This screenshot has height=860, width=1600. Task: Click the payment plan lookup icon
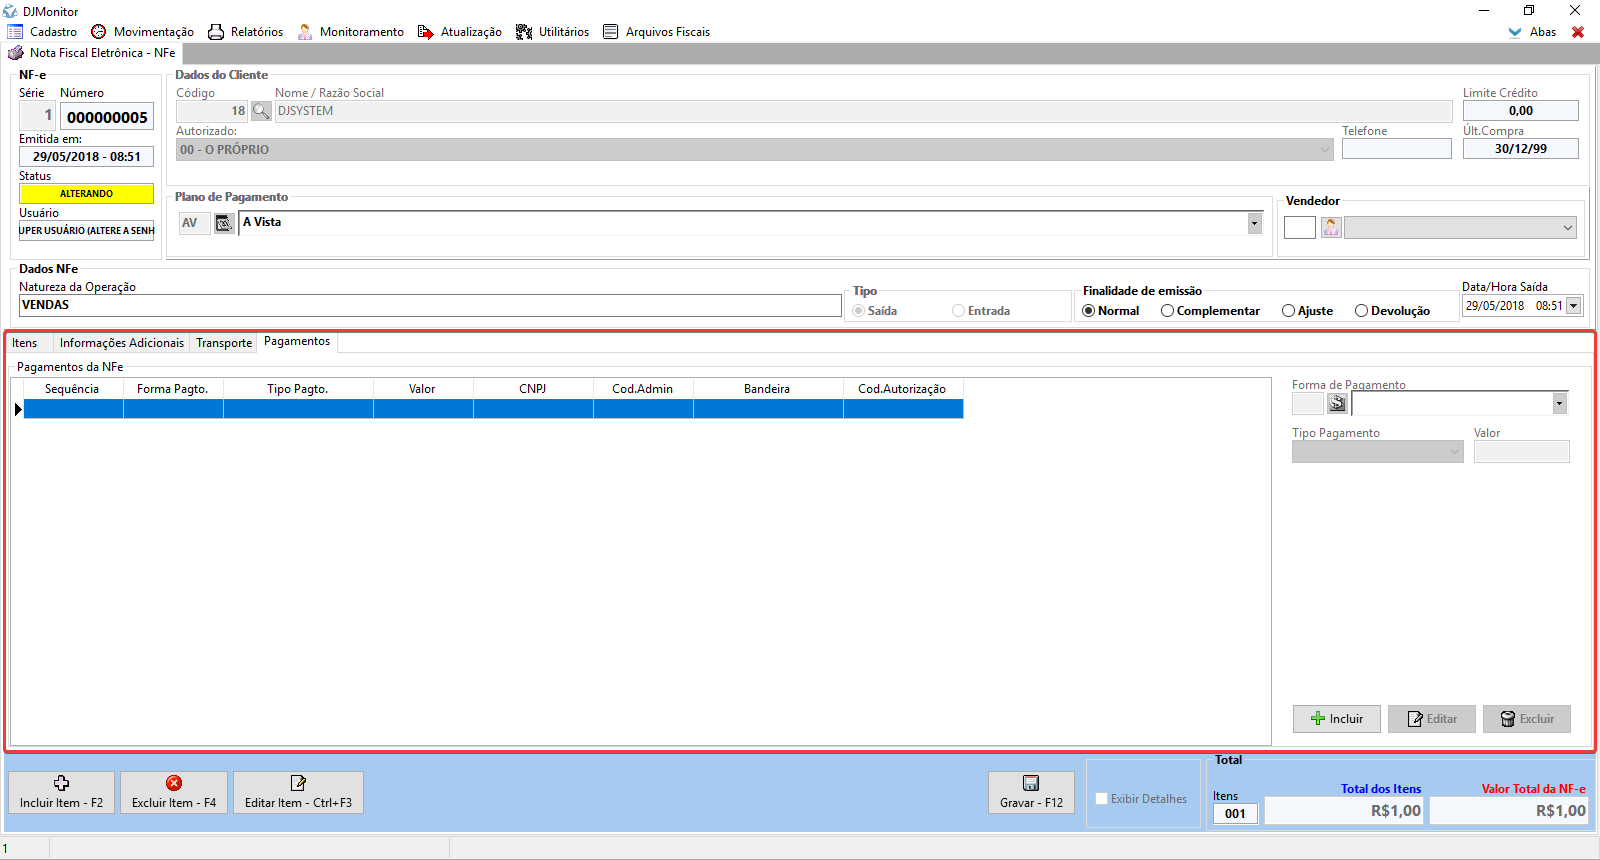tap(224, 223)
